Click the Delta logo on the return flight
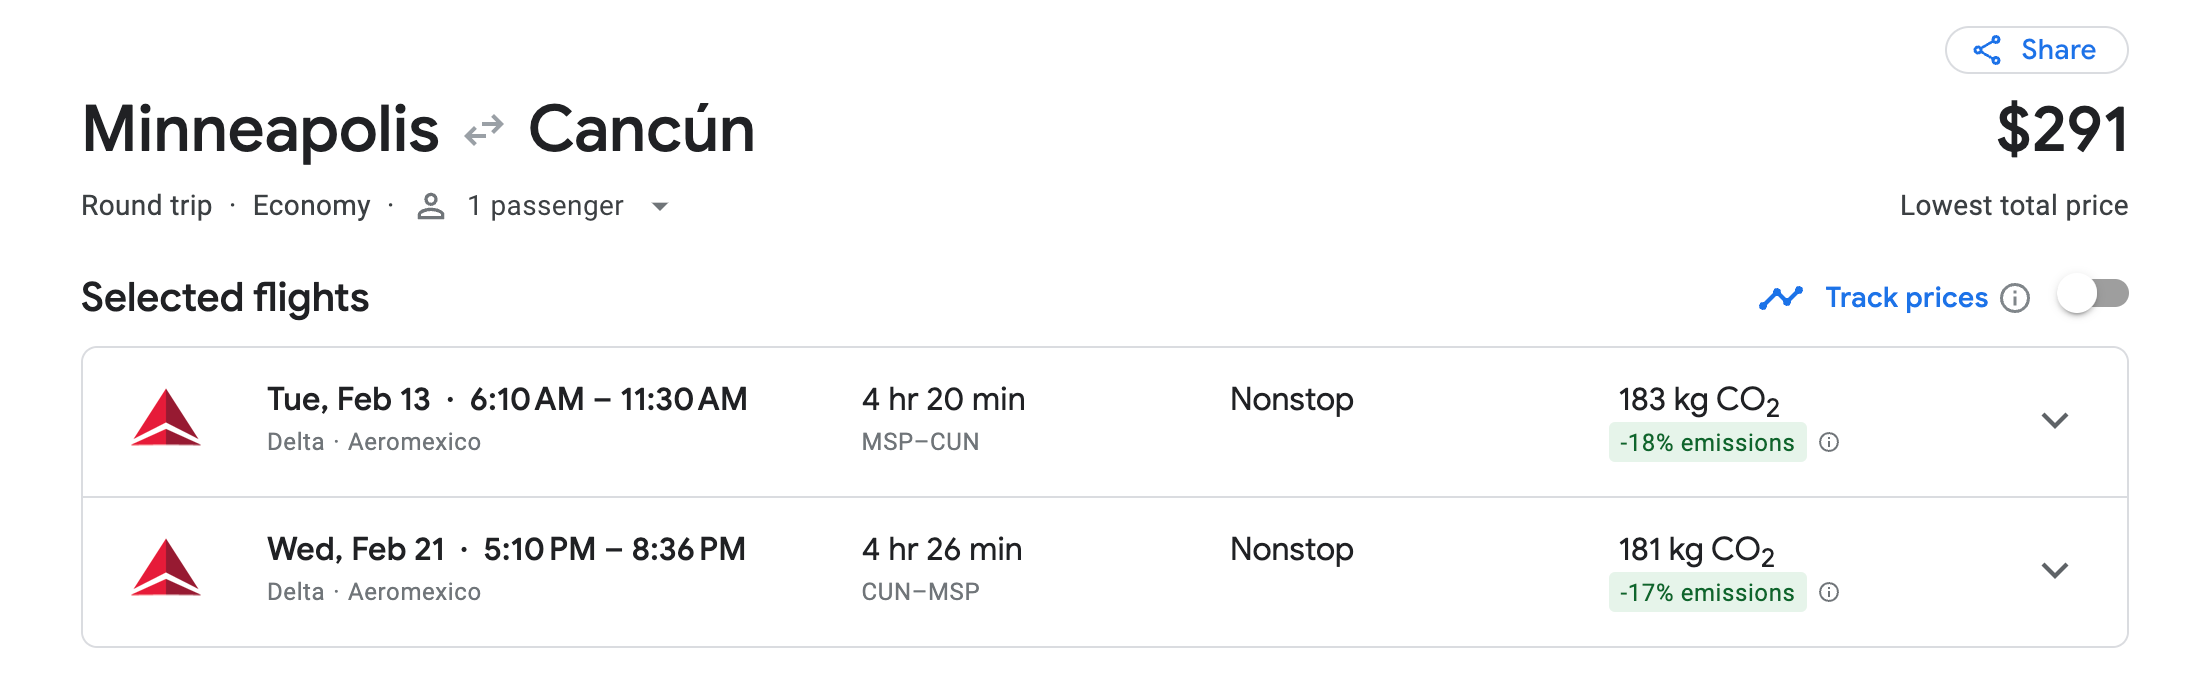2210x688 pixels. click(x=166, y=568)
